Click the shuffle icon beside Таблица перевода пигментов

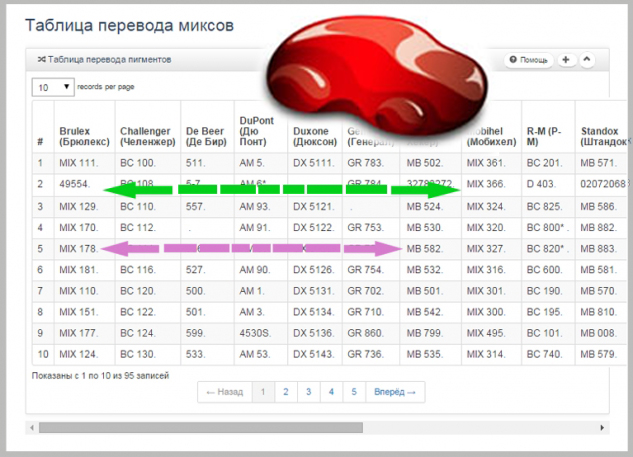[41, 60]
